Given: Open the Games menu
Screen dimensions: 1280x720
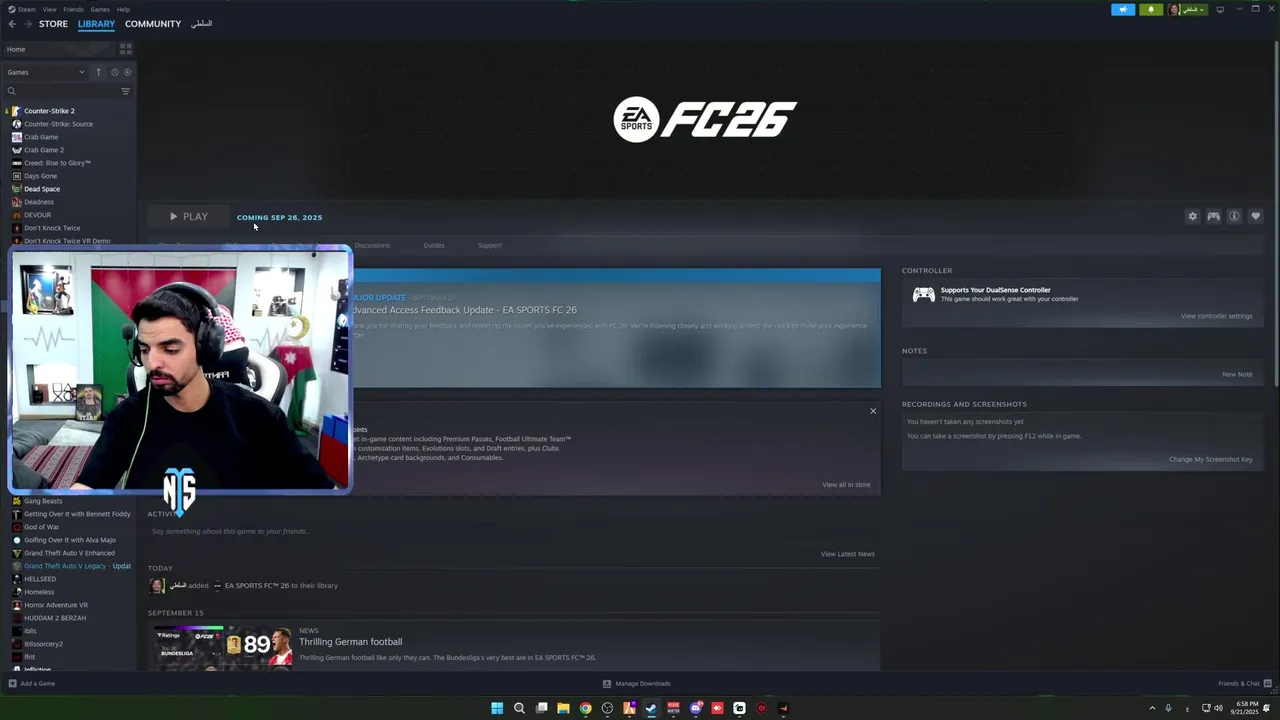Looking at the screenshot, I should point(100,9).
